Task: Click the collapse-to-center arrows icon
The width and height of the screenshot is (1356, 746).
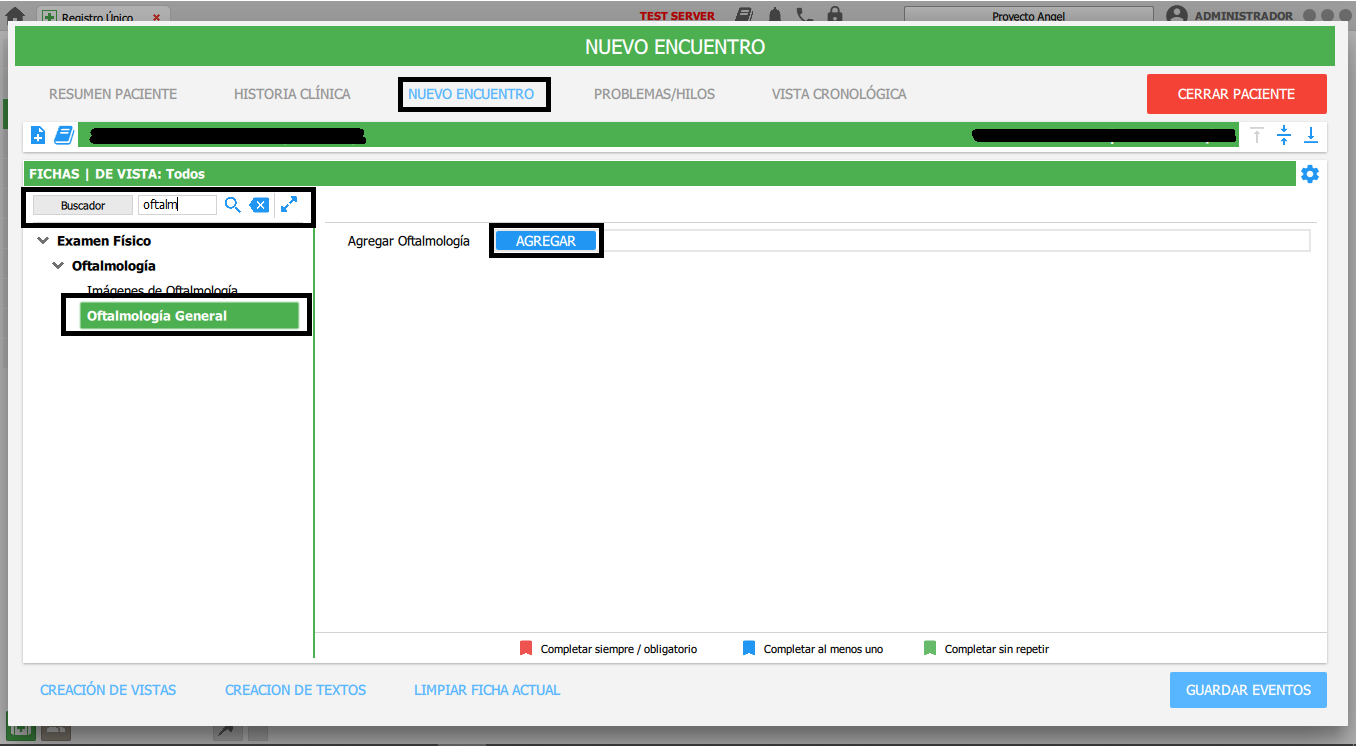Action: click(1284, 135)
